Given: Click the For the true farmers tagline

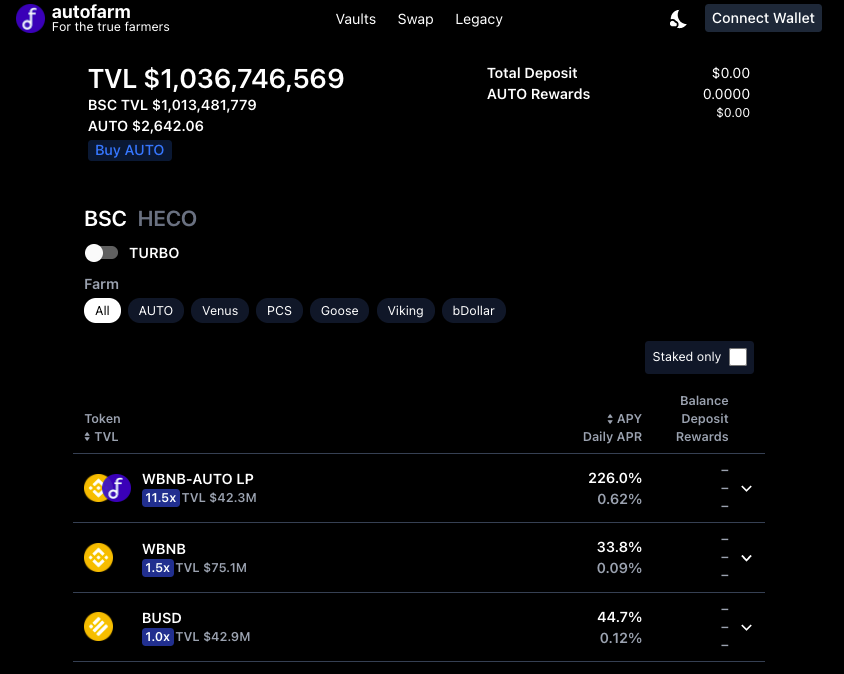Looking at the screenshot, I should click(x=110, y=27).
